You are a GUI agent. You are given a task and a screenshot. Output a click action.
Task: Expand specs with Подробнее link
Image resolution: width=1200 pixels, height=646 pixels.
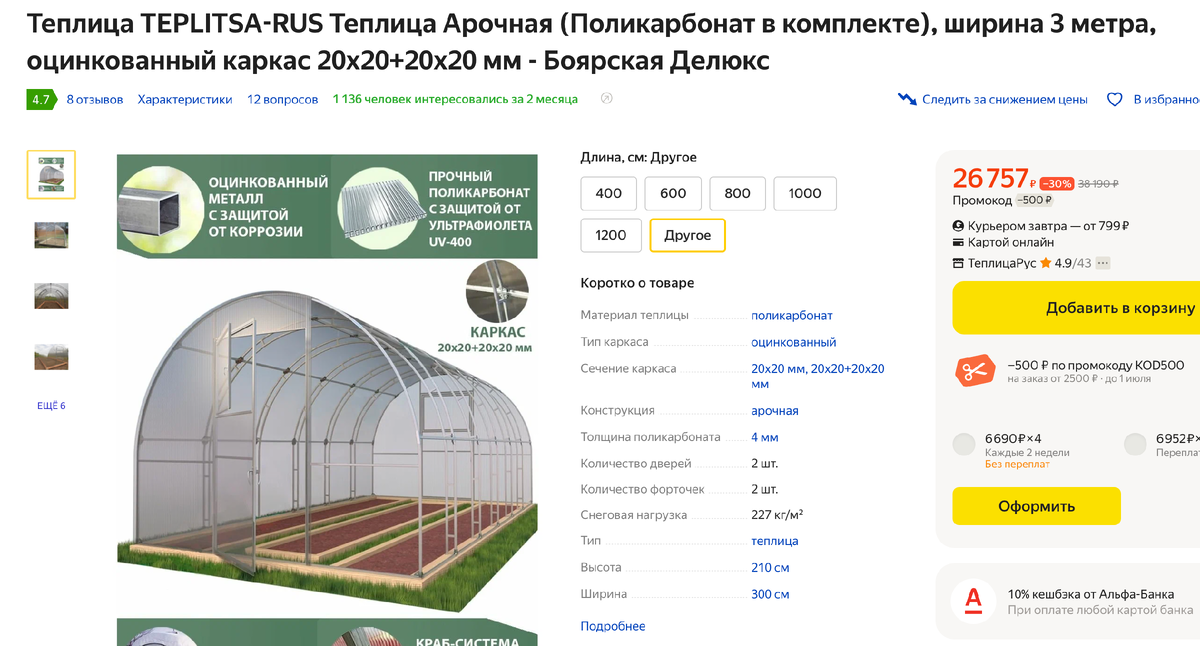613,627
